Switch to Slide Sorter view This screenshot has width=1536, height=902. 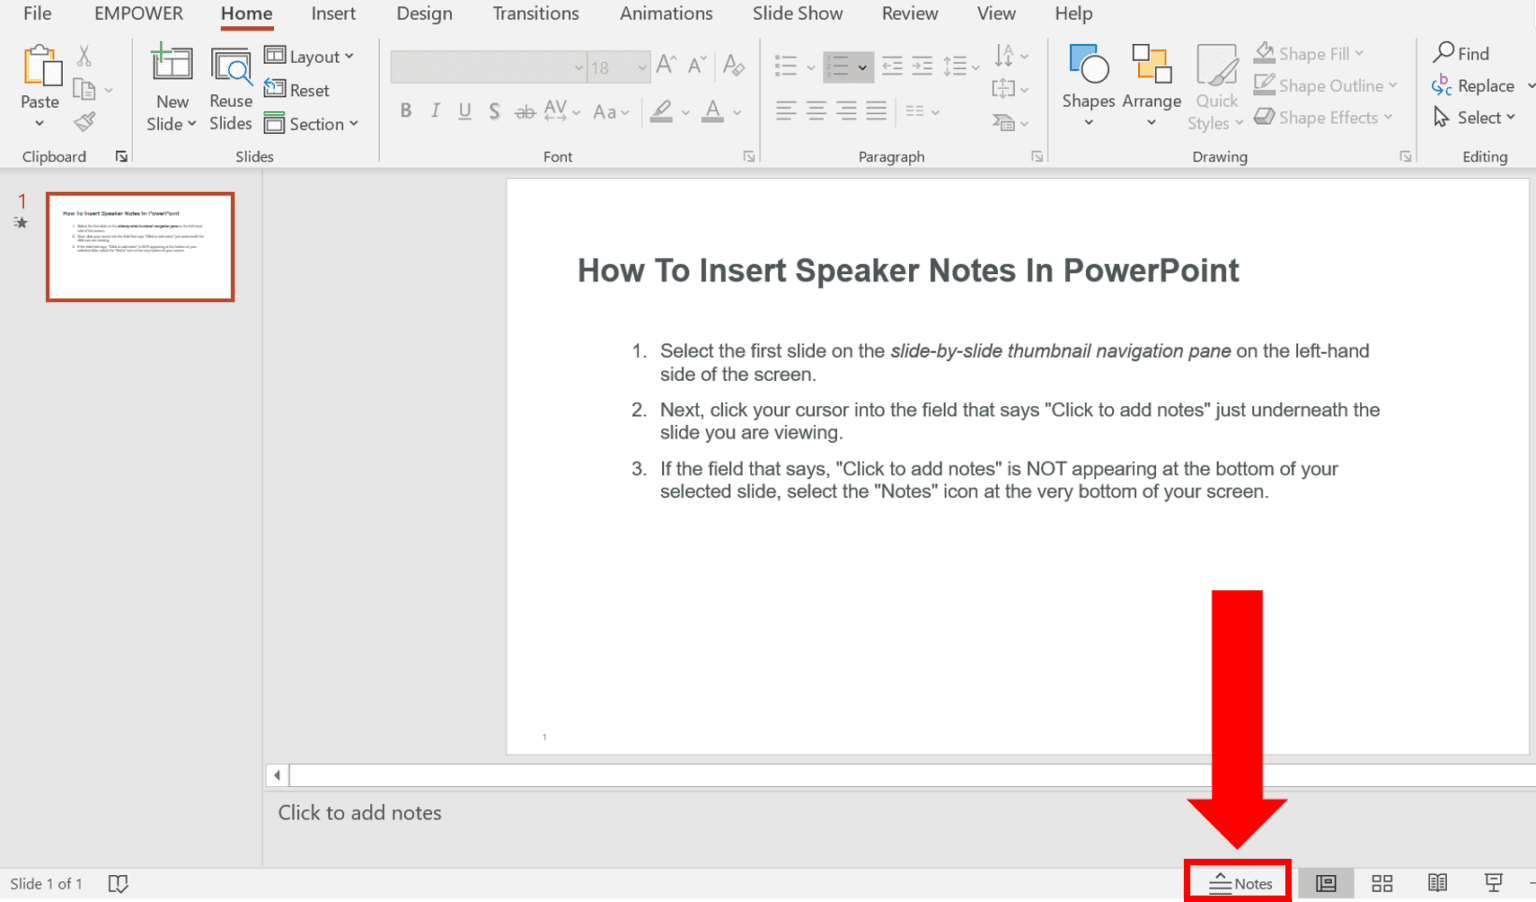1382,883
